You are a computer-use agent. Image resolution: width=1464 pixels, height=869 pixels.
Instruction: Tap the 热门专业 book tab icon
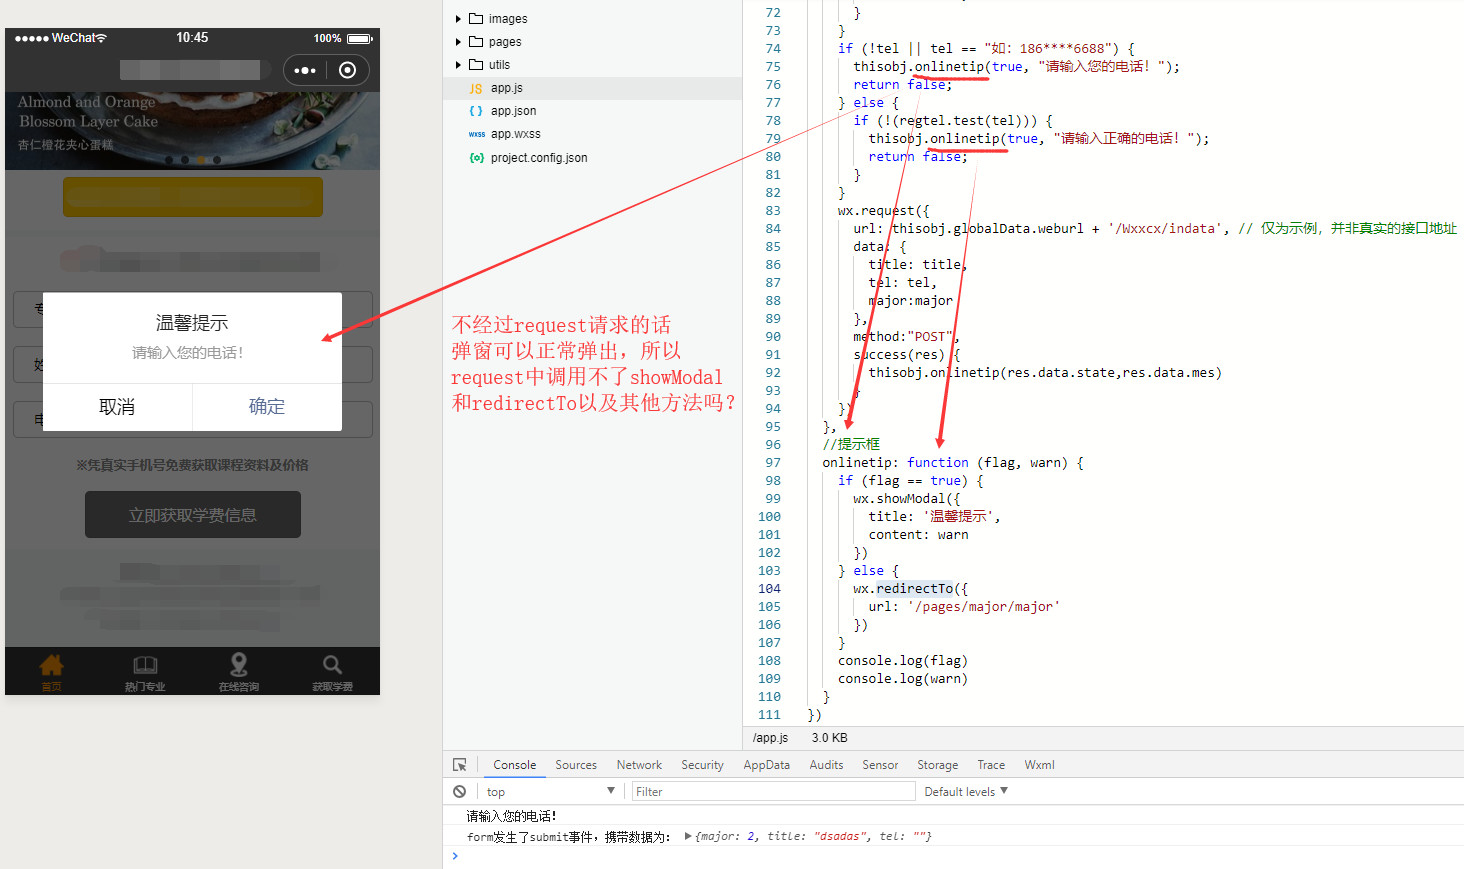coord(145,665)
